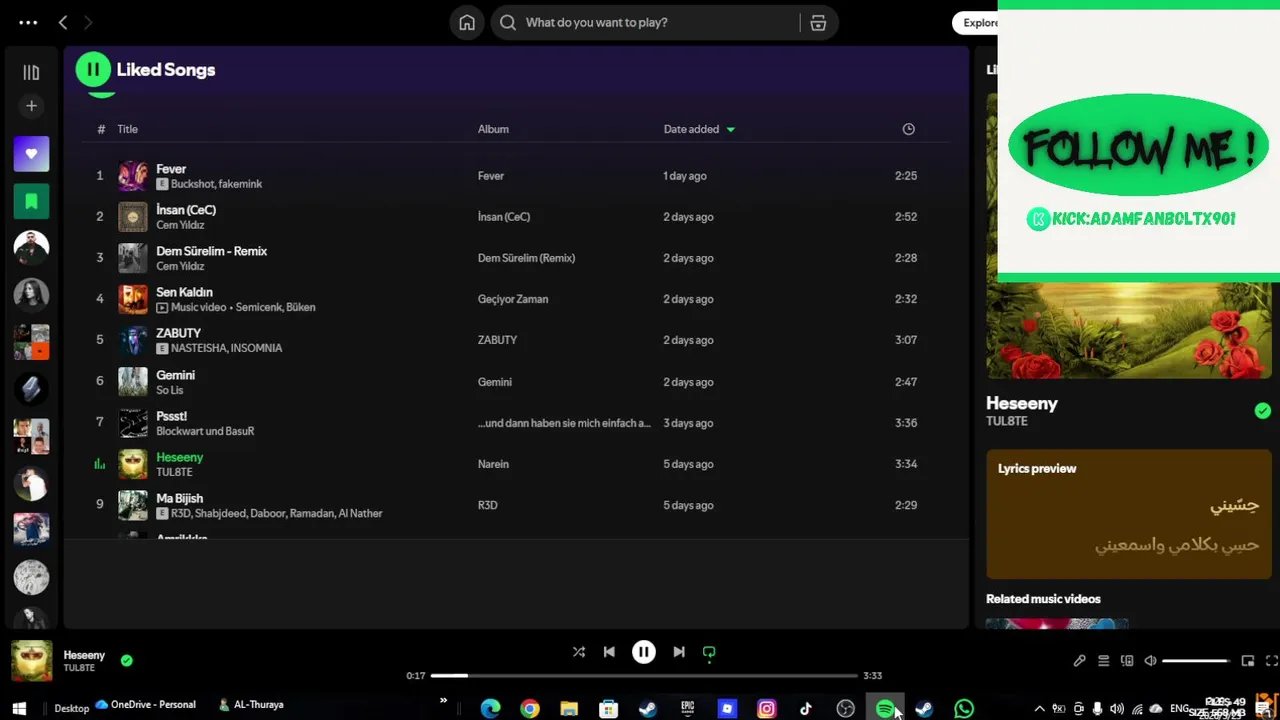Open Instagram from taskbar
Viewport: 1280px width, 720px height.
coord(766,709)
